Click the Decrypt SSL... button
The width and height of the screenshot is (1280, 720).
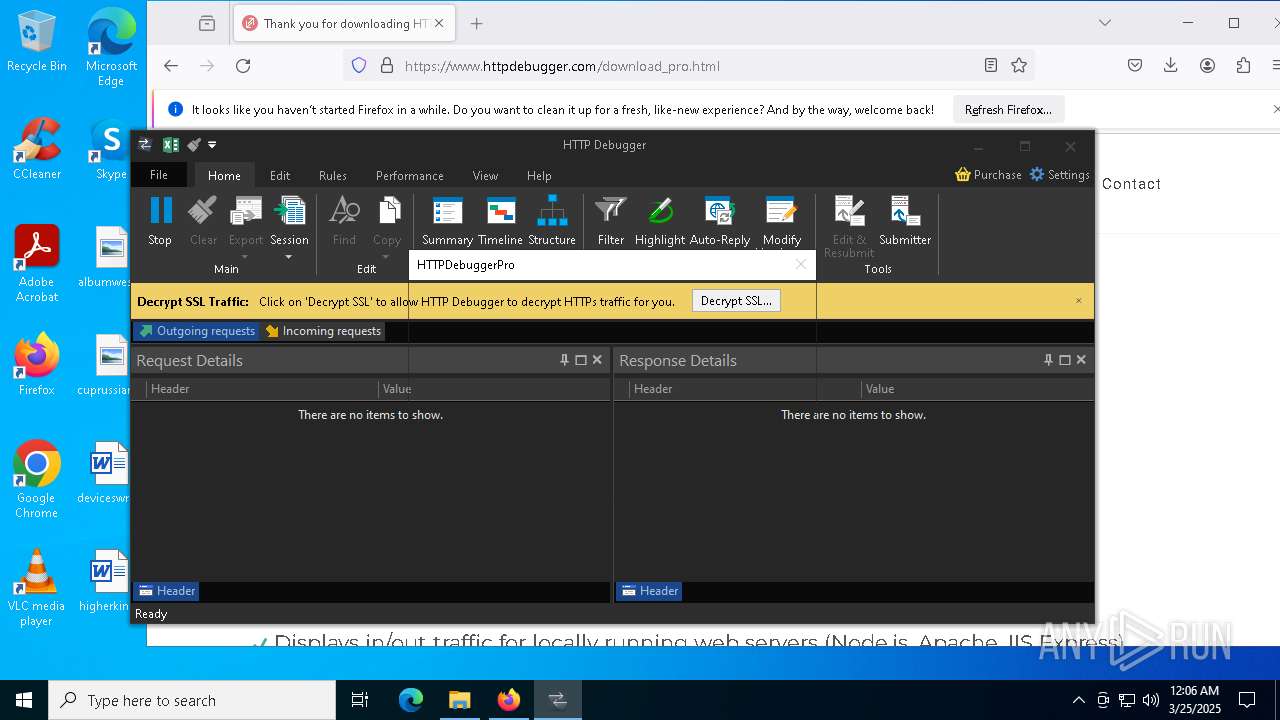pyautogui.click(x=736, y=301)
